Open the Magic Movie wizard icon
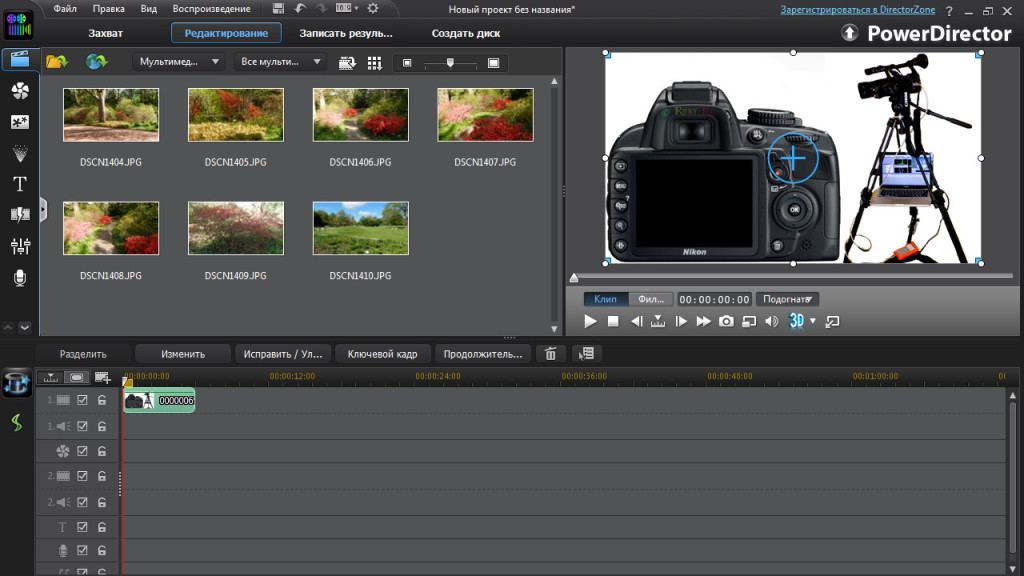 point(16,383)
